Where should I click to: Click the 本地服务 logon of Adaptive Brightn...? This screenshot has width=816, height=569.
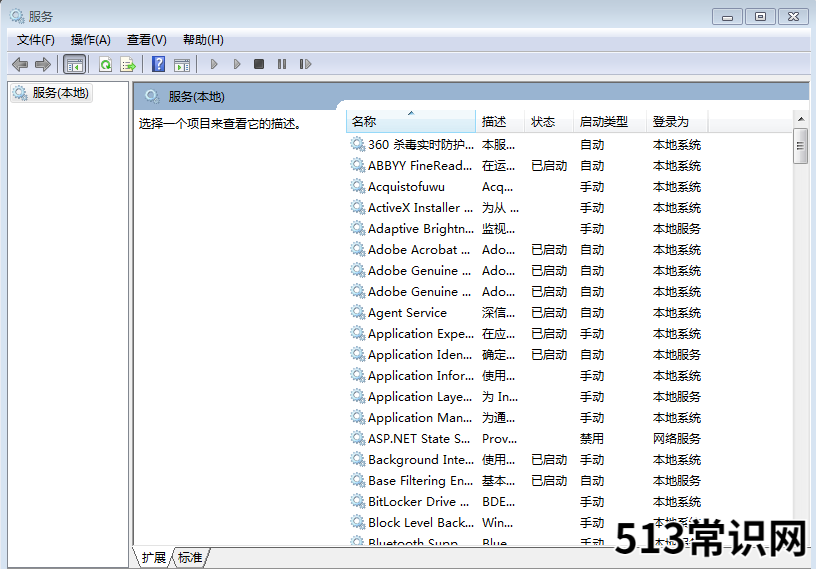point(677,229)
